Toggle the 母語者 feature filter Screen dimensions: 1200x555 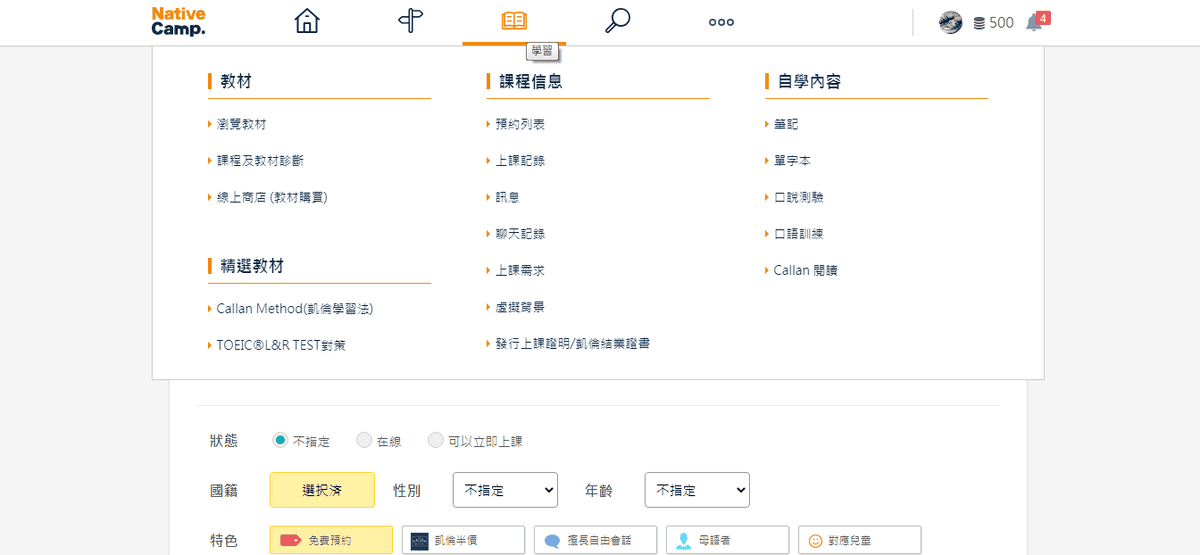click(x=727, y=540)
